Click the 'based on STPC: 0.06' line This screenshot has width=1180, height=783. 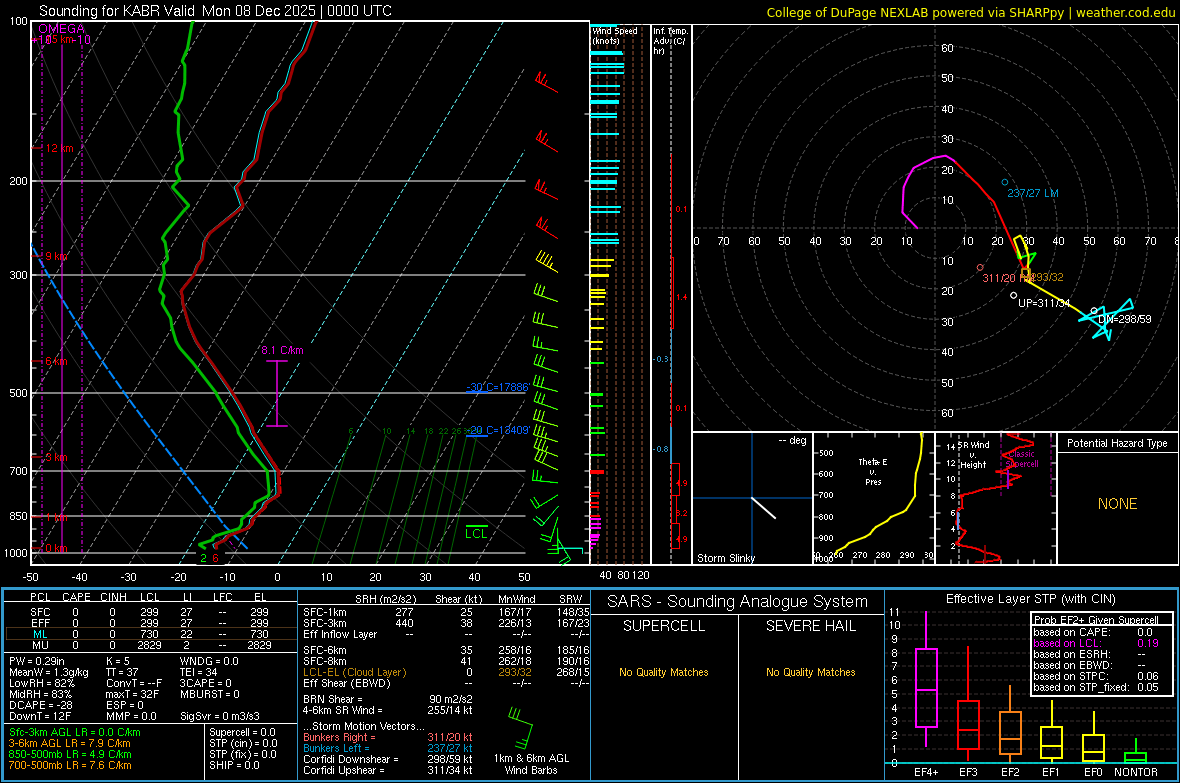(1096, 676)
